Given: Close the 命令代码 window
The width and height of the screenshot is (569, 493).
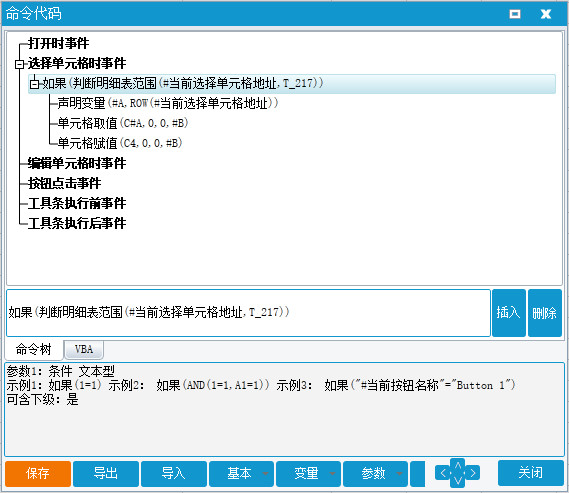Looking at the screenshot, I should [x=545, y=14].
